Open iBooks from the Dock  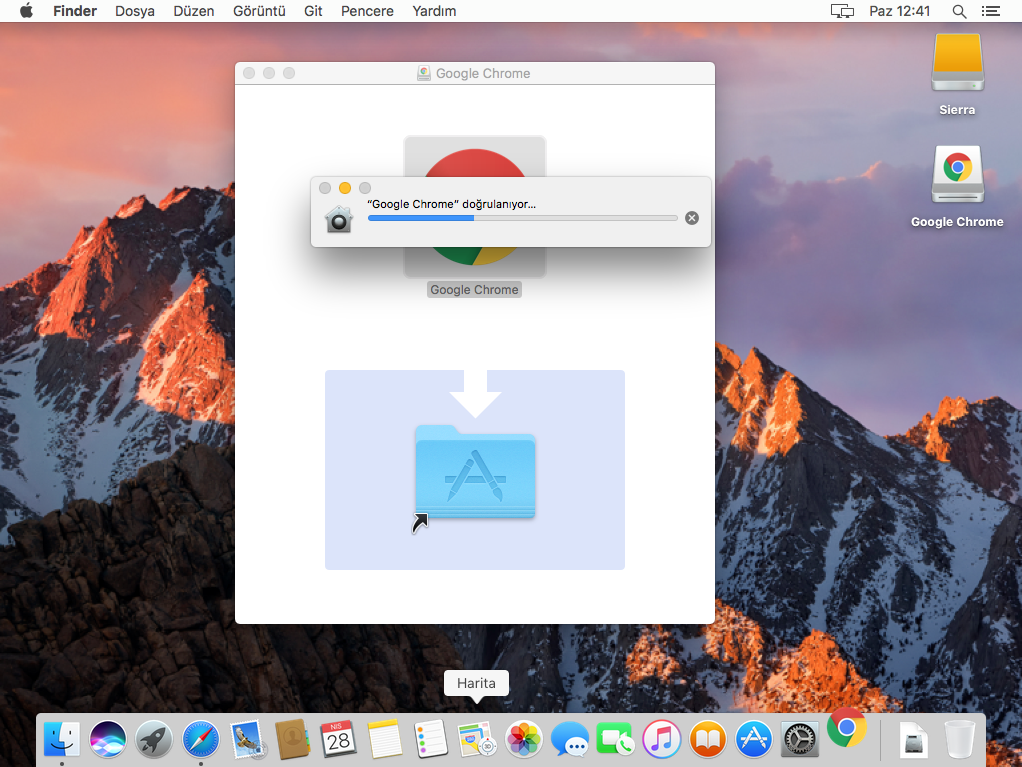pyautogui.click(x=708, y=740)
